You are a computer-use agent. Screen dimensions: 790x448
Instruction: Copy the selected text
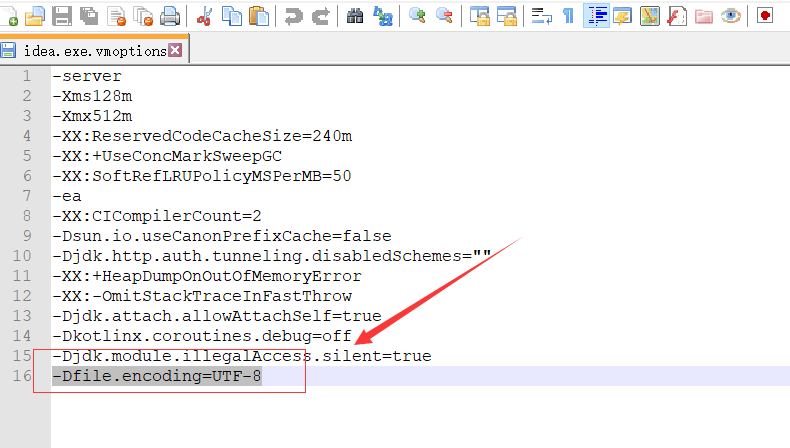(x=232, y=16)
